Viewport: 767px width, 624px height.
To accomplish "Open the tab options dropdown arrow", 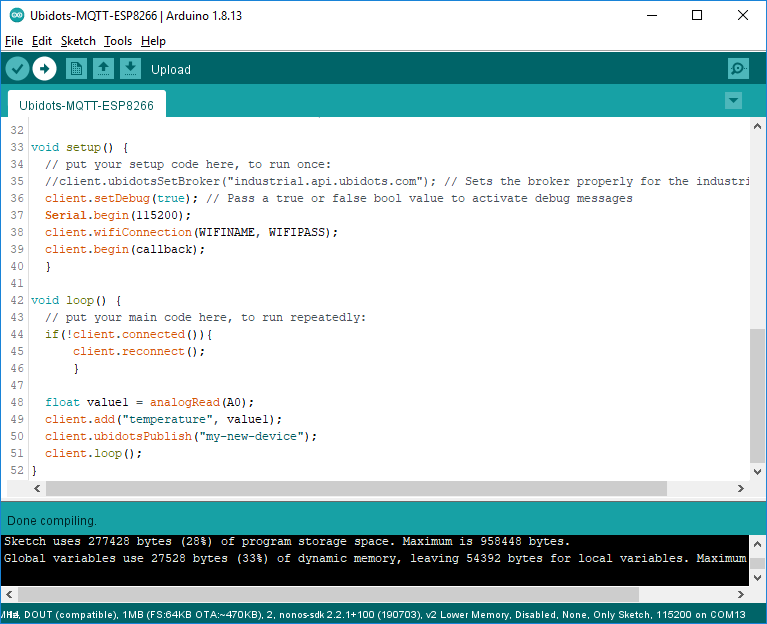I will tap(733, 101).
